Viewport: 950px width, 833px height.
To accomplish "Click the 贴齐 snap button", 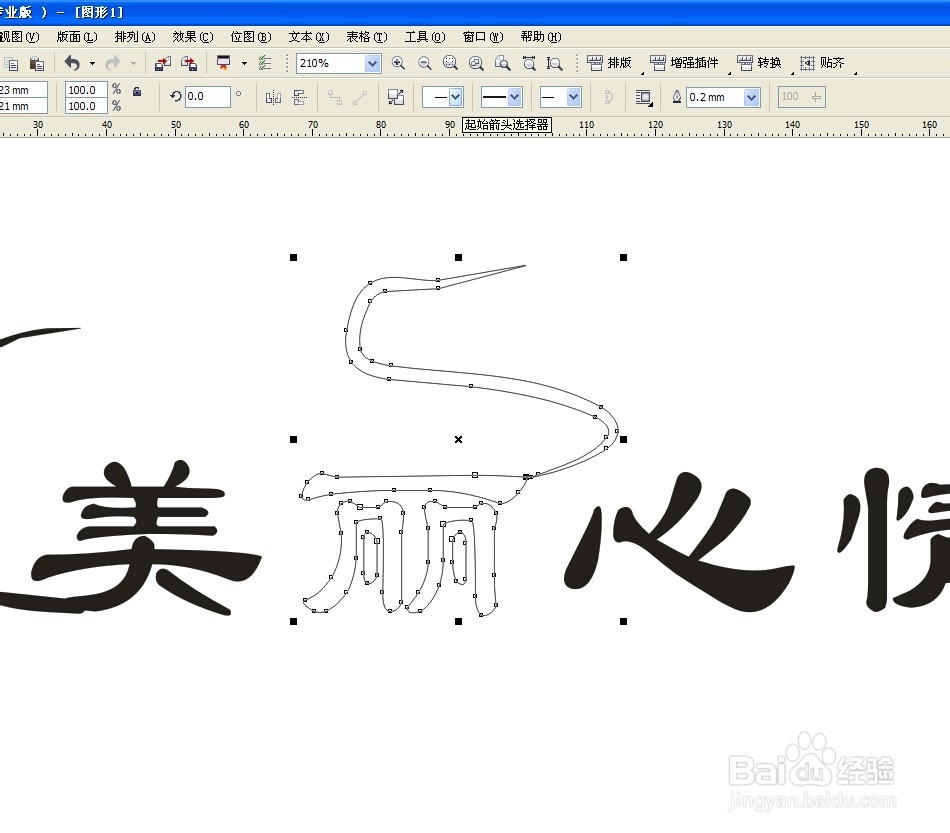I will [823, 63].
